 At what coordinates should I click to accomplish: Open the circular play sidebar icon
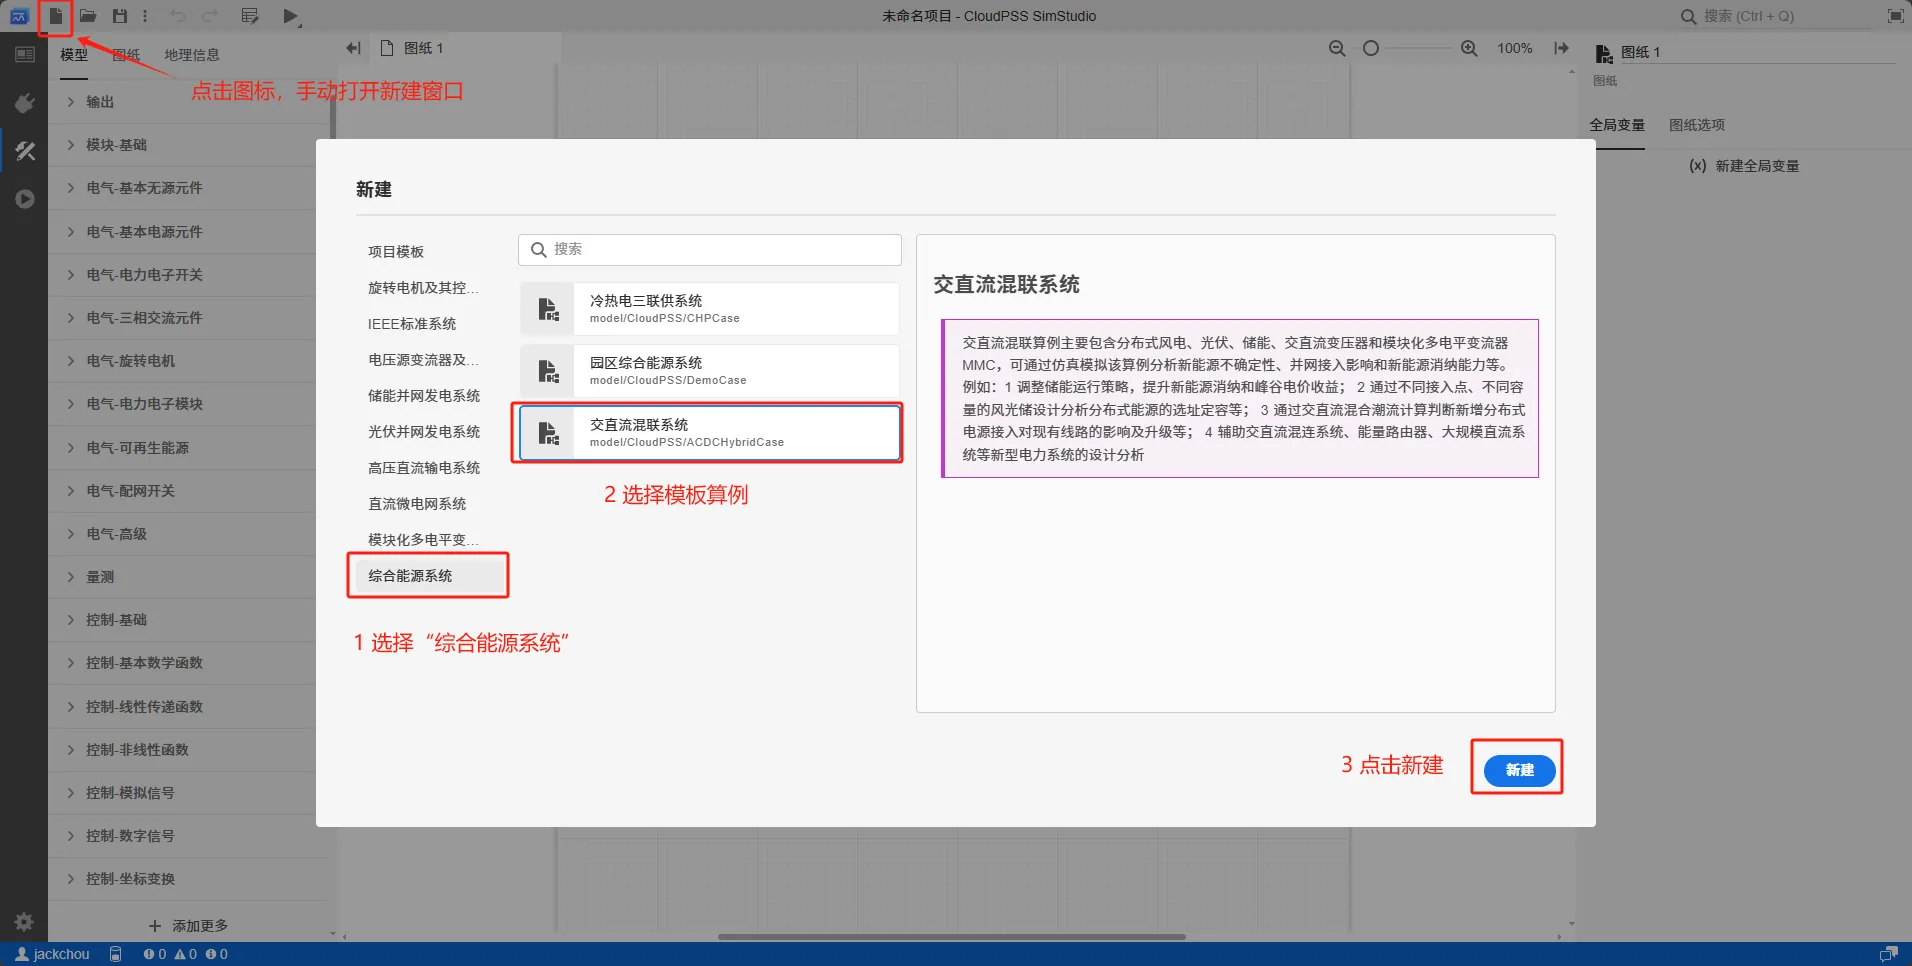[25, 199]
